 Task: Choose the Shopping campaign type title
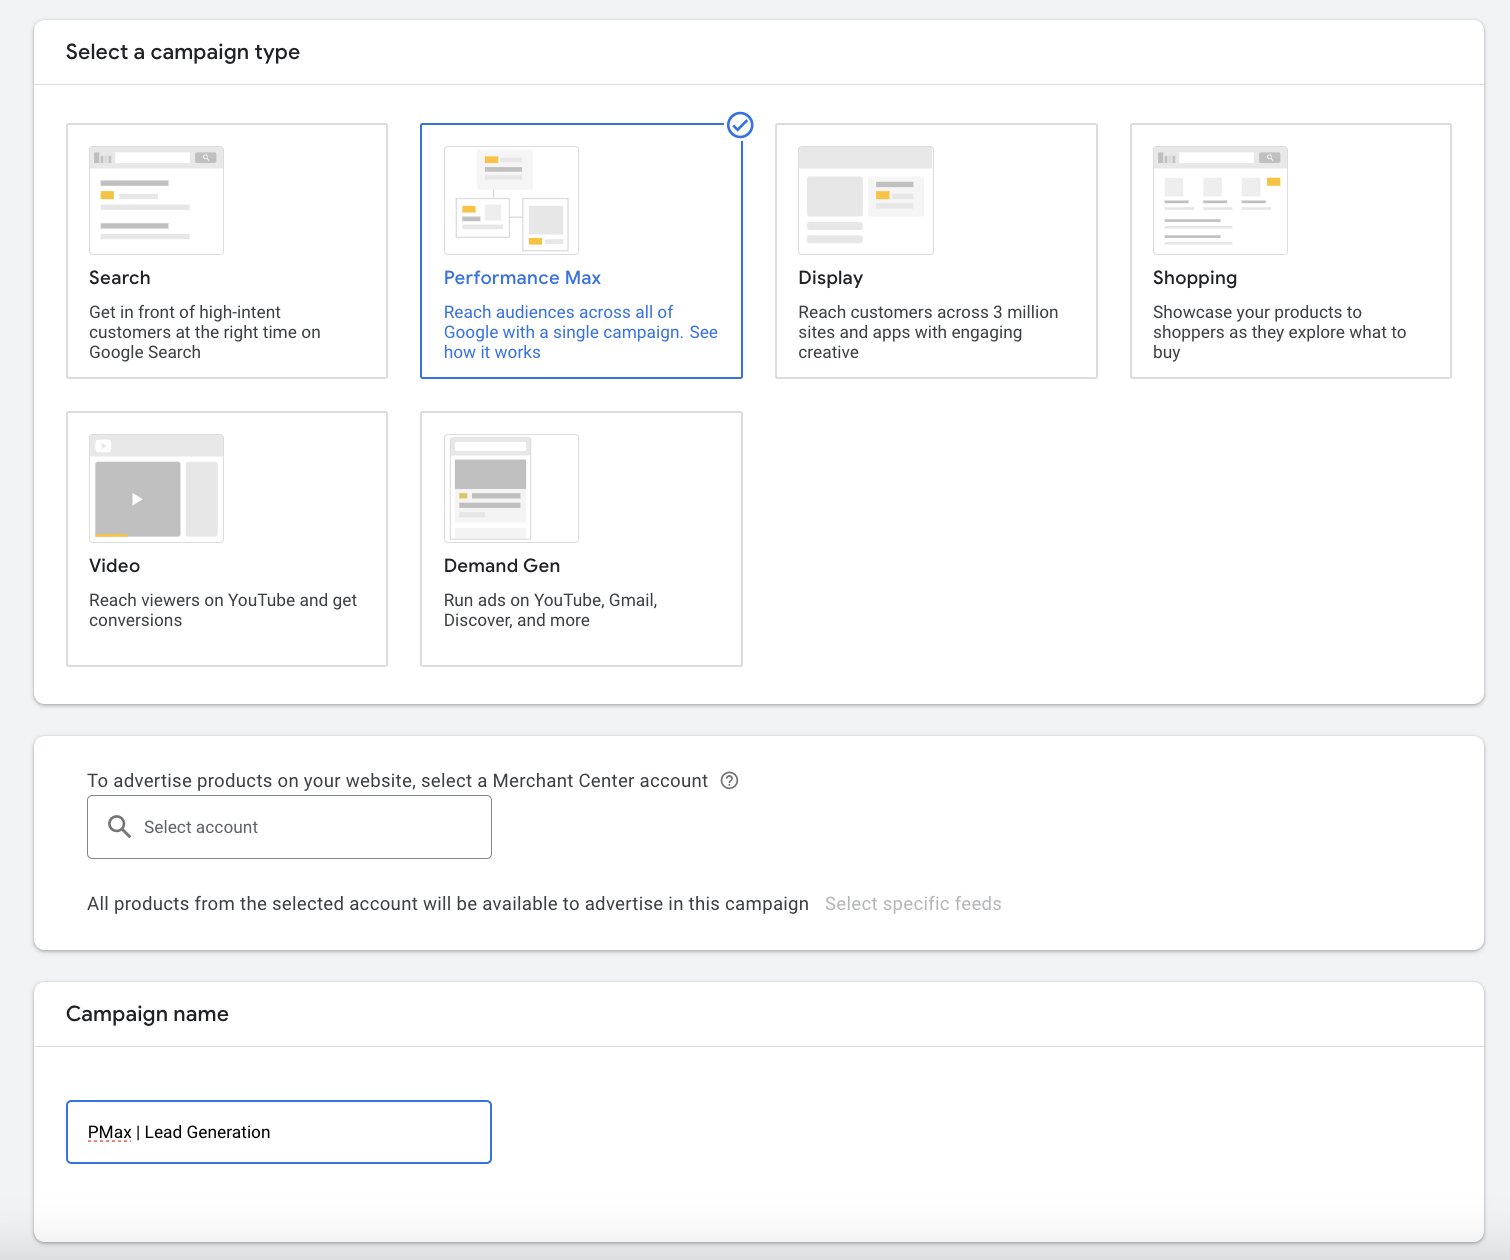[1194, 278]
